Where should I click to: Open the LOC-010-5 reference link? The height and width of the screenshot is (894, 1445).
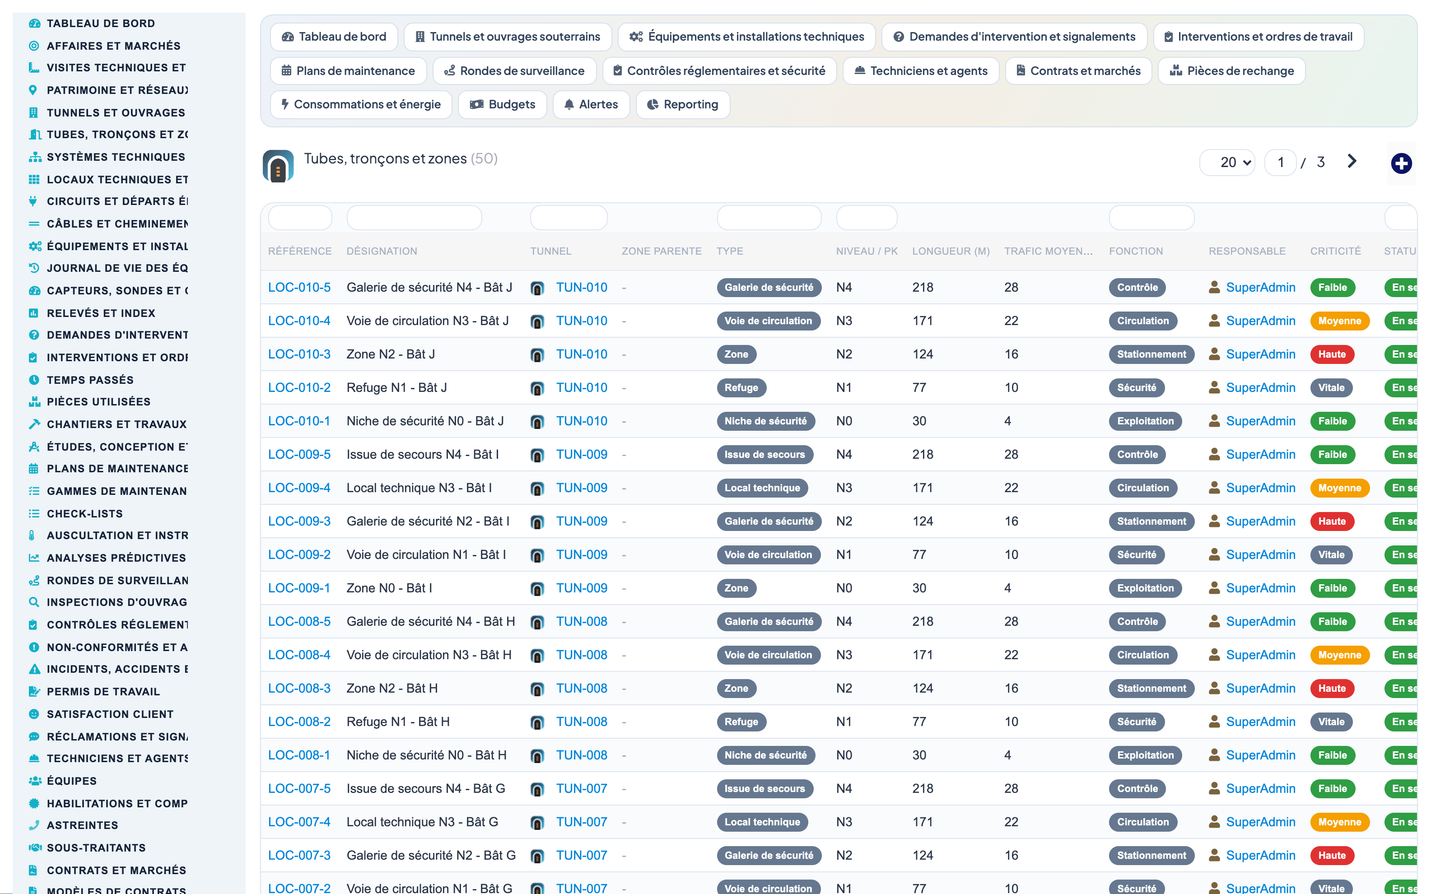tap(299, 287)
